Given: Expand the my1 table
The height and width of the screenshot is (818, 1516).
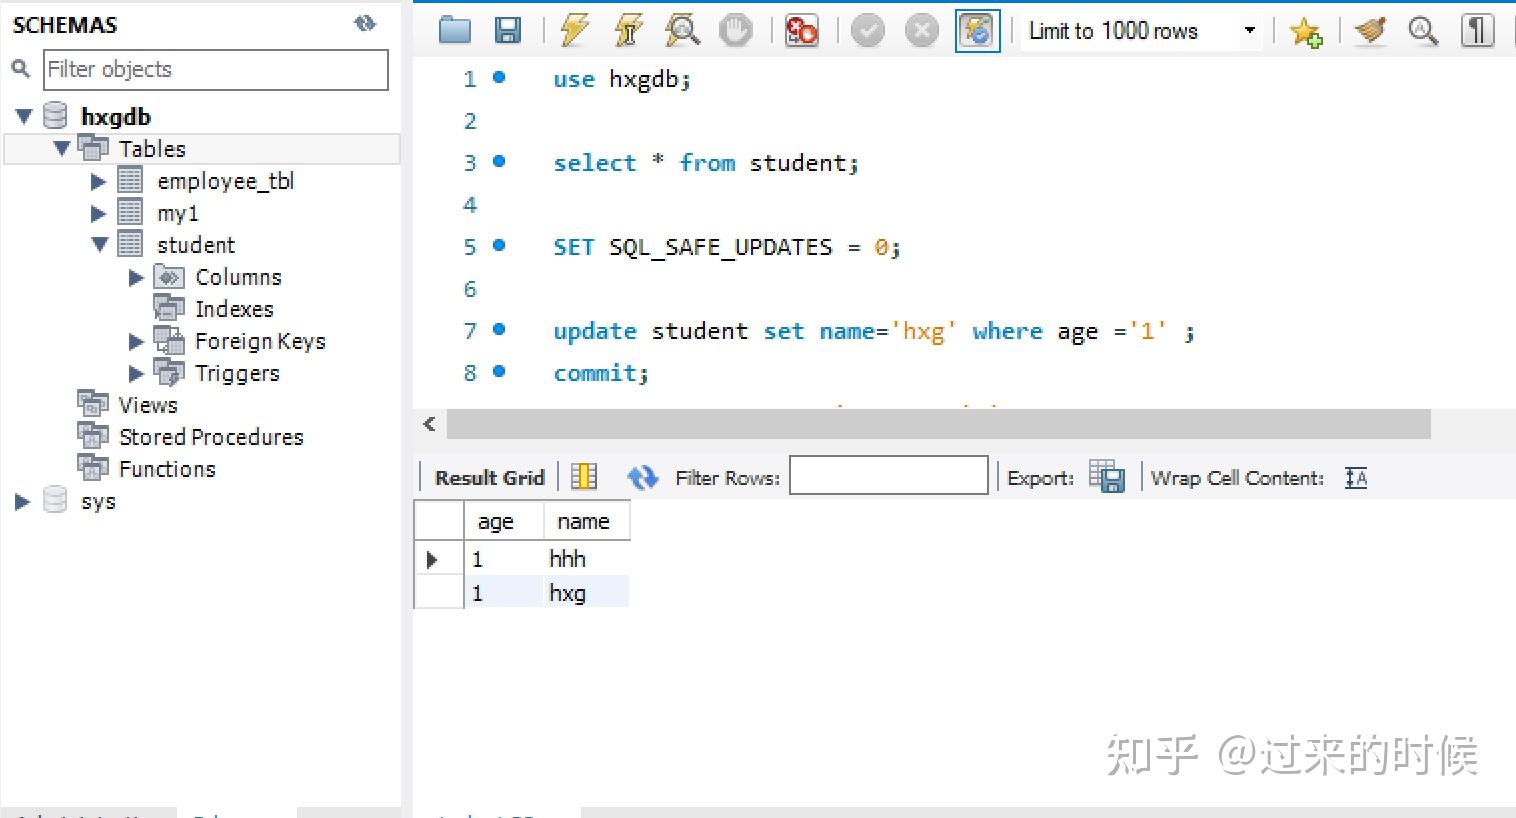Looking at the screenshot, I should [98, 213].
